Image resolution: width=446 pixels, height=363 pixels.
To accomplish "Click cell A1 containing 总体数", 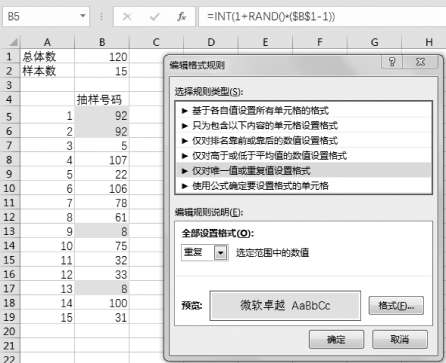I will [47, 56].
